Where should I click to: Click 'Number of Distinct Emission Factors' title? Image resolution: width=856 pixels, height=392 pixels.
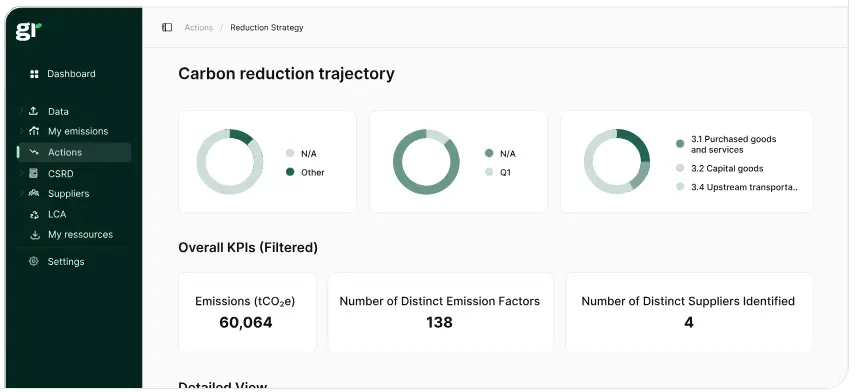(x=439, y=301)
